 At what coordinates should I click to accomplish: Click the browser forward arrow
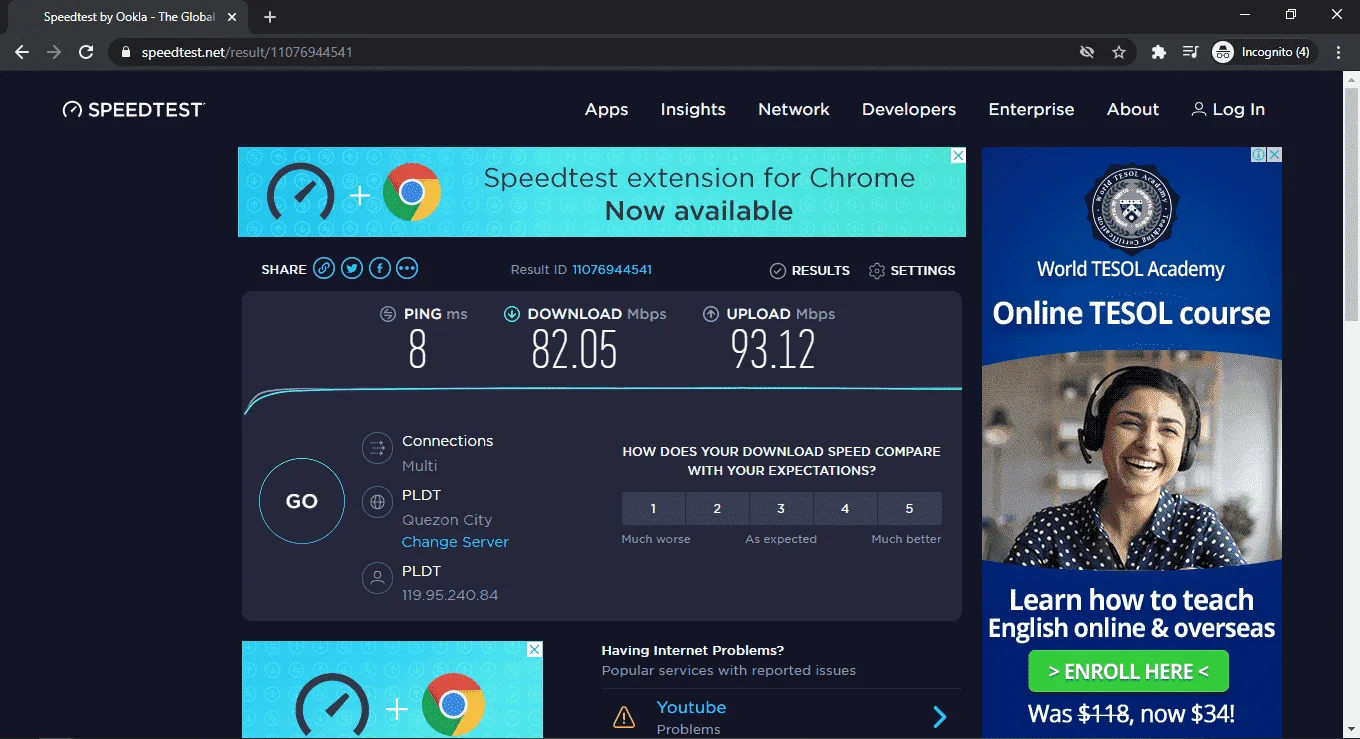tap(54, 52)
